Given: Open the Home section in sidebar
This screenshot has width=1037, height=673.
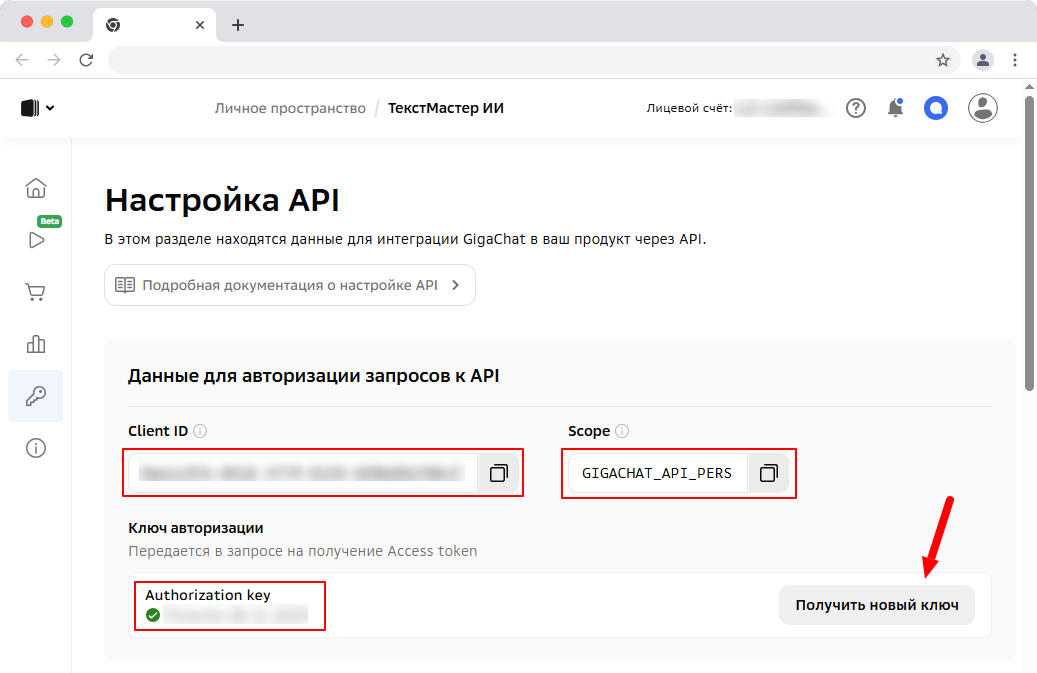Looking at the screenshot, I should coord(36,188).
